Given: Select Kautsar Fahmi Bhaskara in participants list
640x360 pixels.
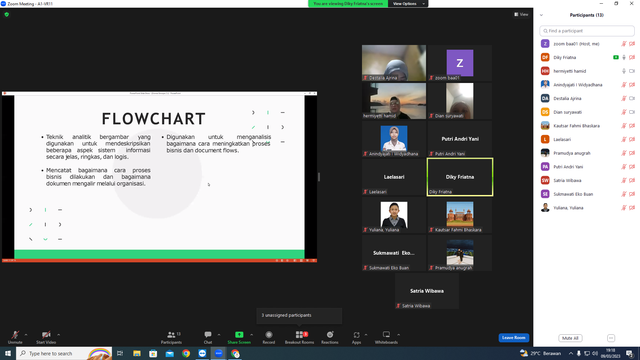Looking at the screenshot, I should pos(587,126).
